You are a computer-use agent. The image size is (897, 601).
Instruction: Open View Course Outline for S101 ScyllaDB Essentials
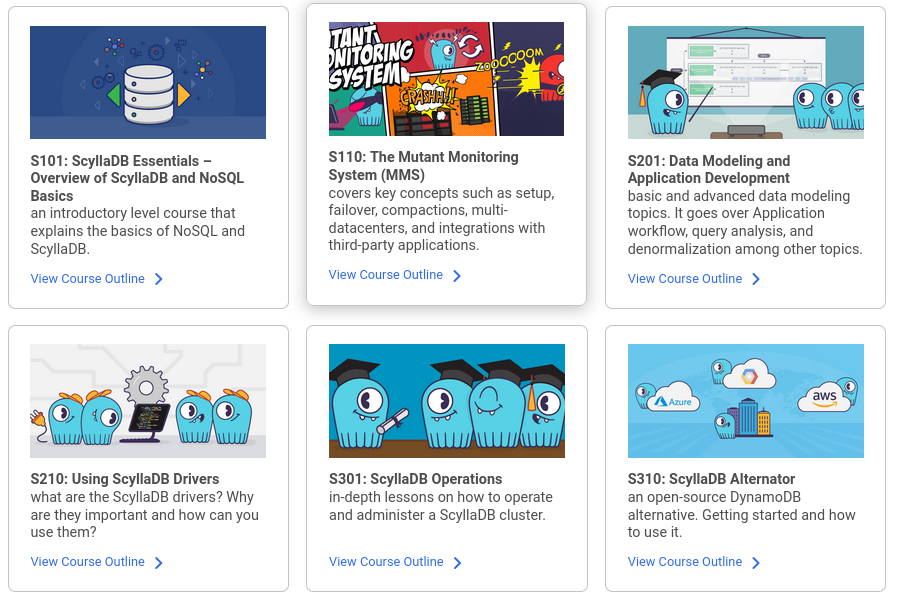coord(88,278)
